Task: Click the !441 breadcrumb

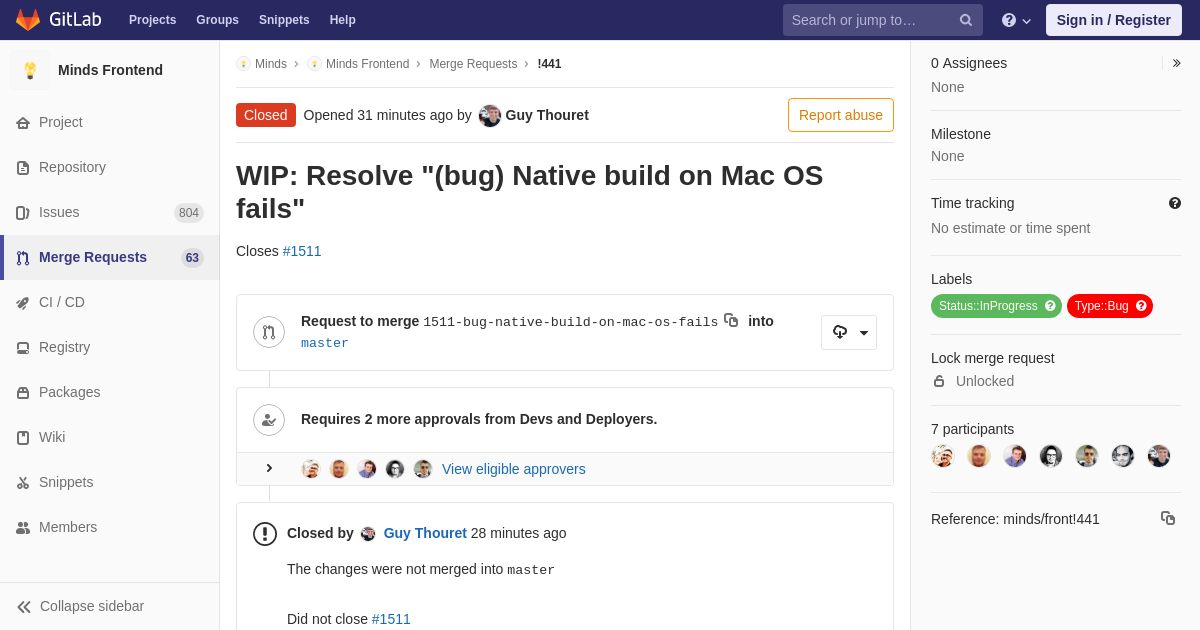Action: (x=549, y=64)
